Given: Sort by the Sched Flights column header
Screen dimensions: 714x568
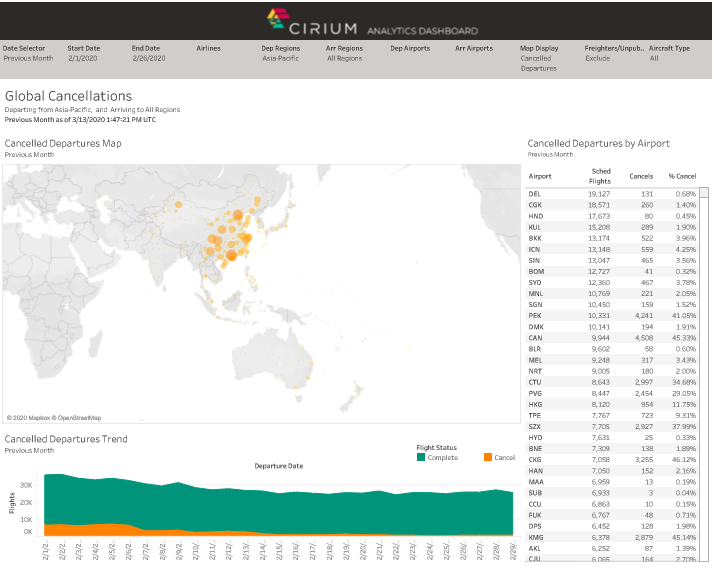Looking at the screenshot, I should [600, 175].
